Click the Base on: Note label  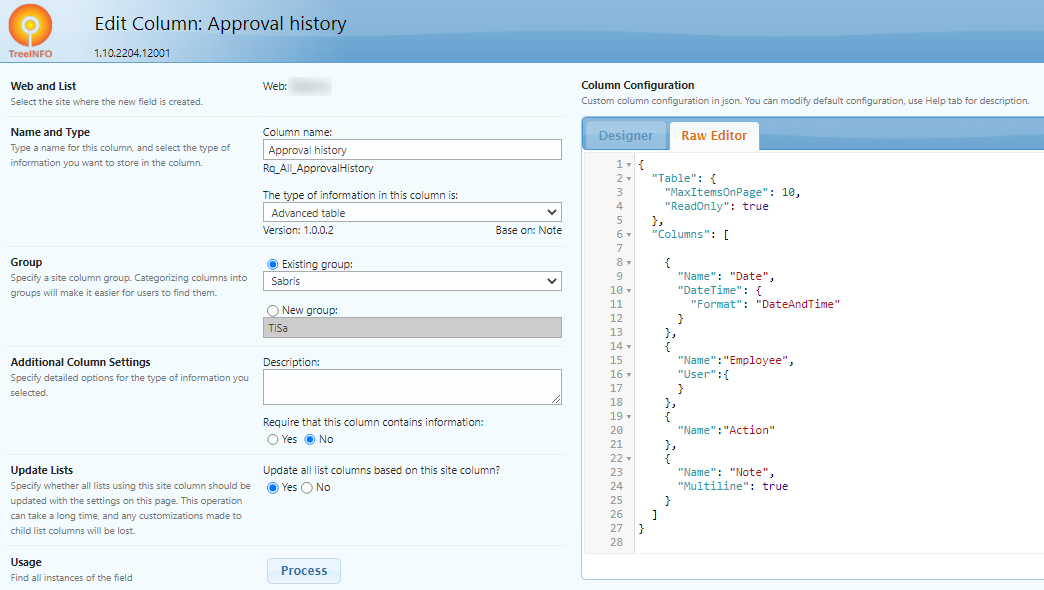[529, 230]
